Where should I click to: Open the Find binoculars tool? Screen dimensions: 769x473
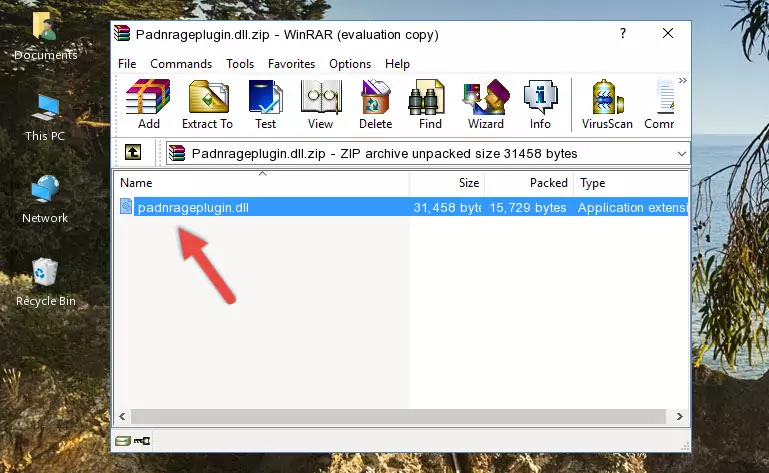(x=430, y=104)
